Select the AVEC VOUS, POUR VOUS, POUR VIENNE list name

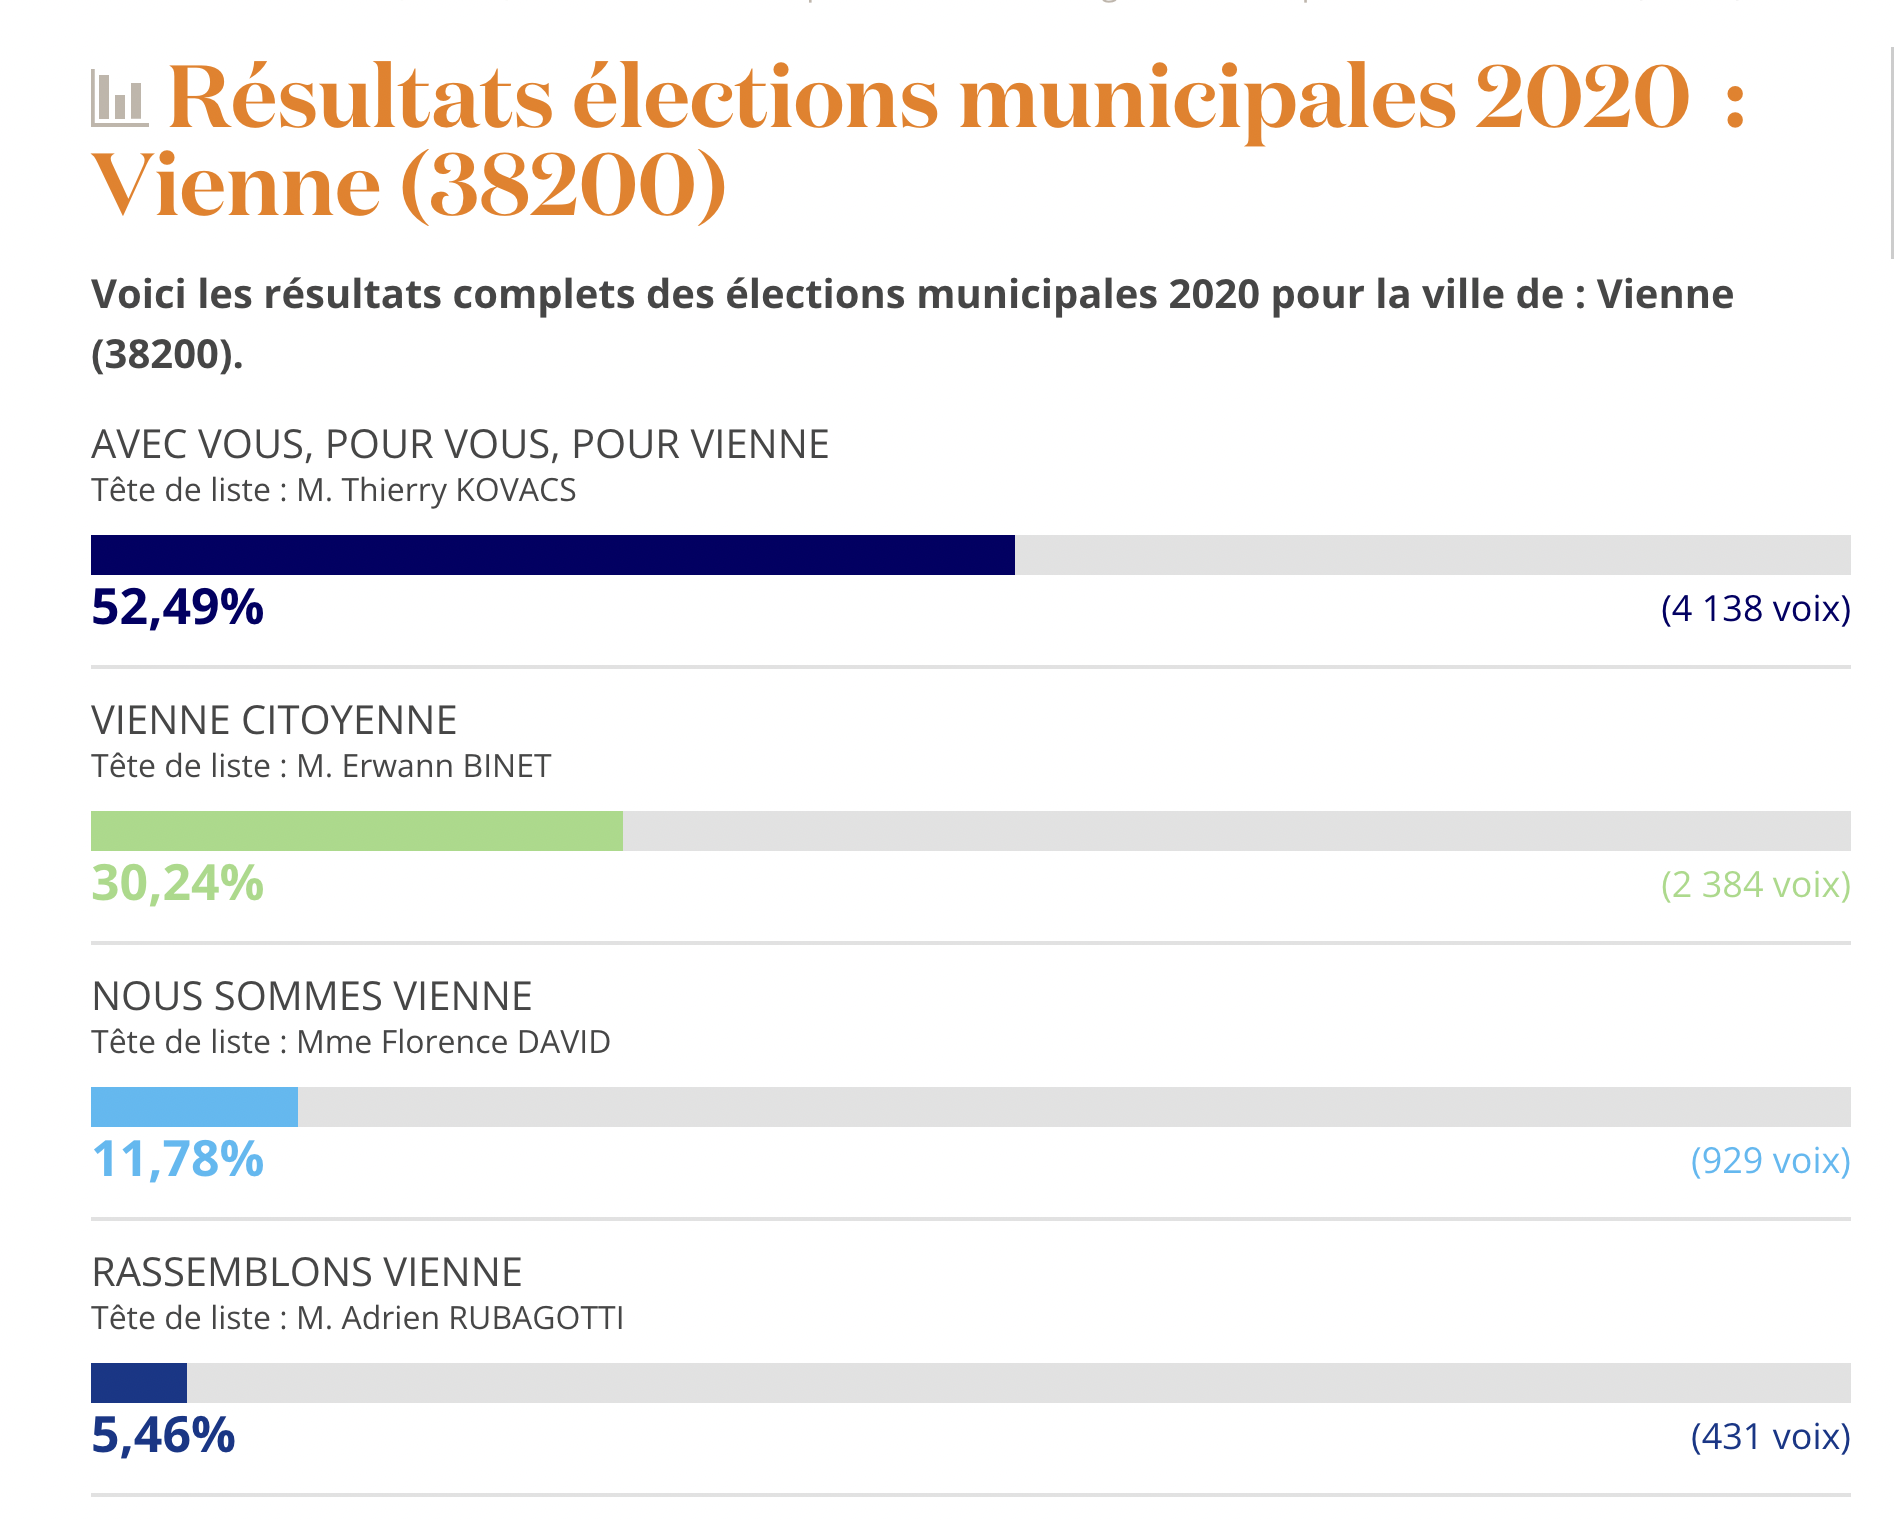pos(460,444)
